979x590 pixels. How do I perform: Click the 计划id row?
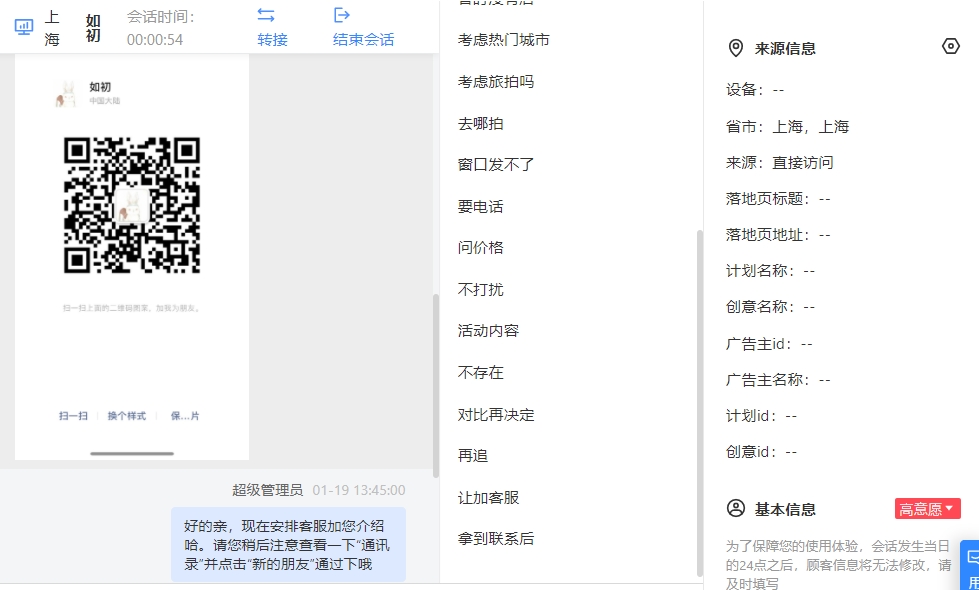[761, 416]
